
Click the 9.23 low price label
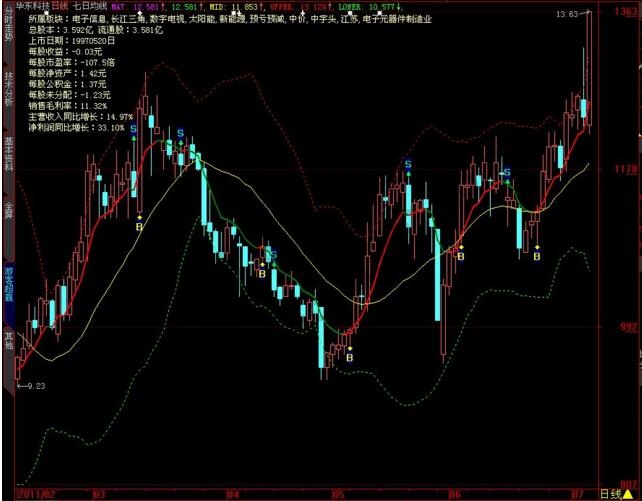34,385
